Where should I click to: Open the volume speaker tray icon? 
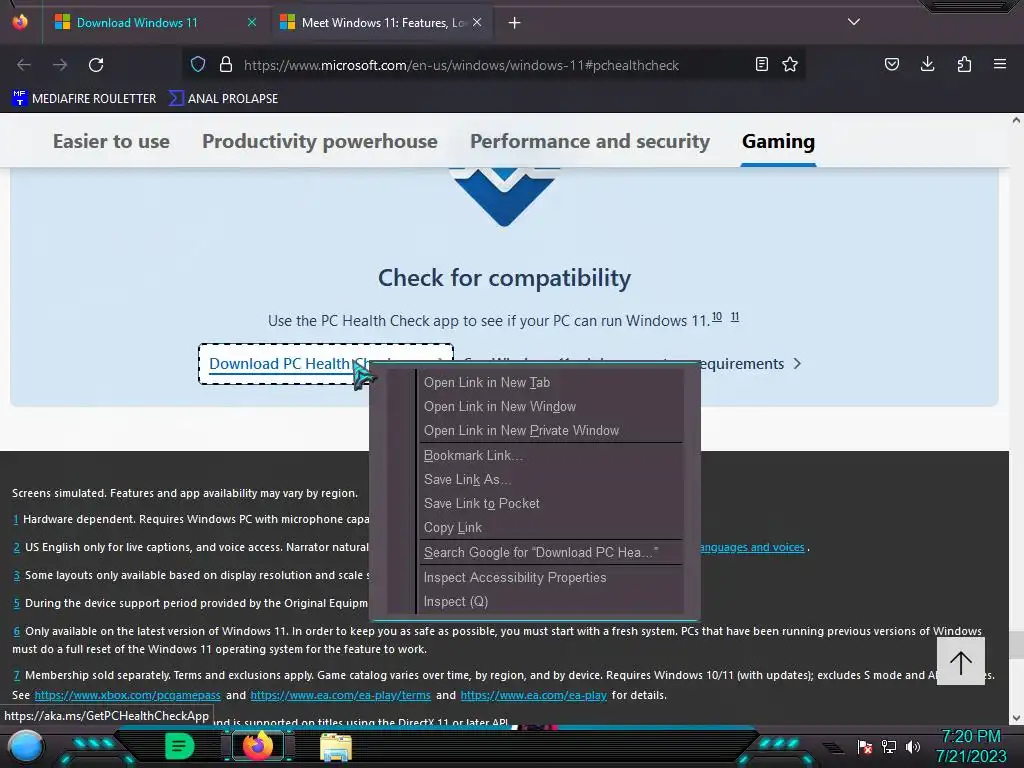[913, 746]
